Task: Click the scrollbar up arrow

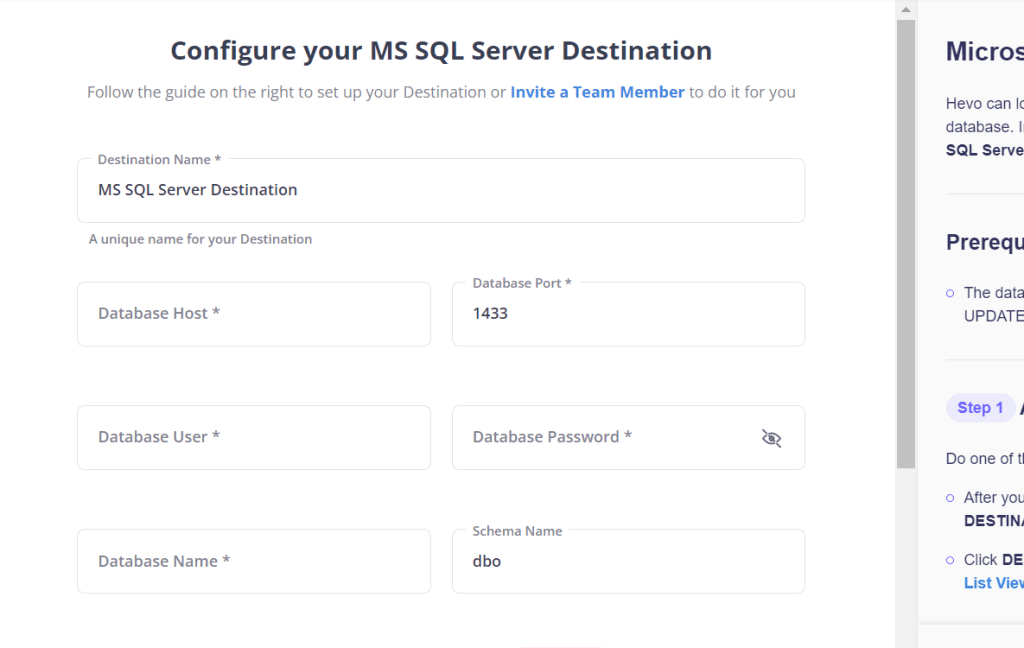Action: pos(906,9)
